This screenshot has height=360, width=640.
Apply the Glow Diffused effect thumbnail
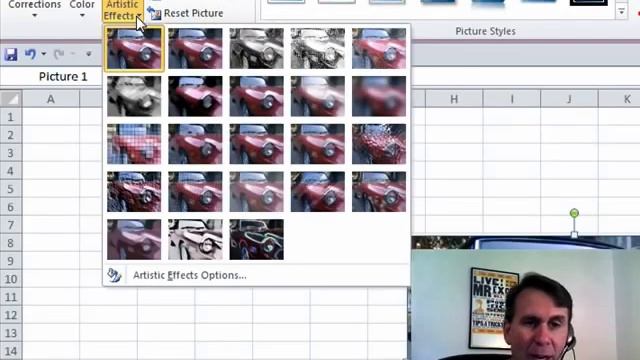tap(318, 96)
